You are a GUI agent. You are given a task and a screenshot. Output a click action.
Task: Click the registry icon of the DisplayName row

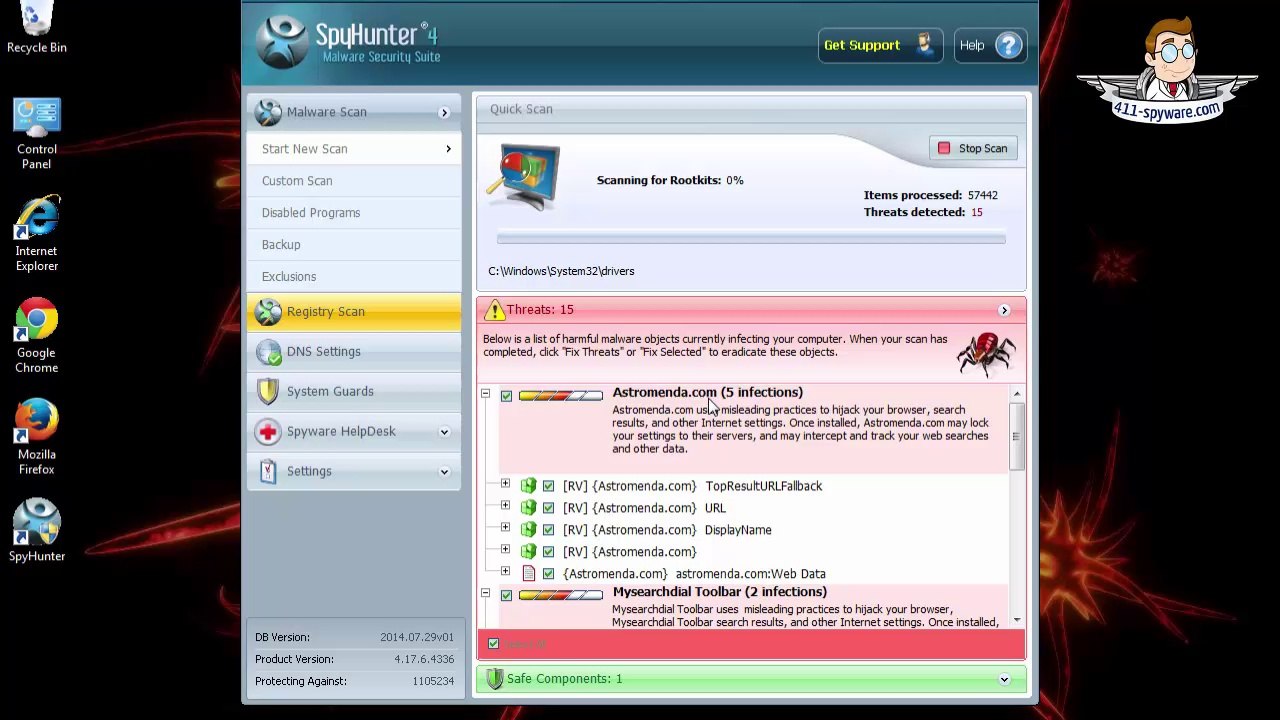[528, 530]
